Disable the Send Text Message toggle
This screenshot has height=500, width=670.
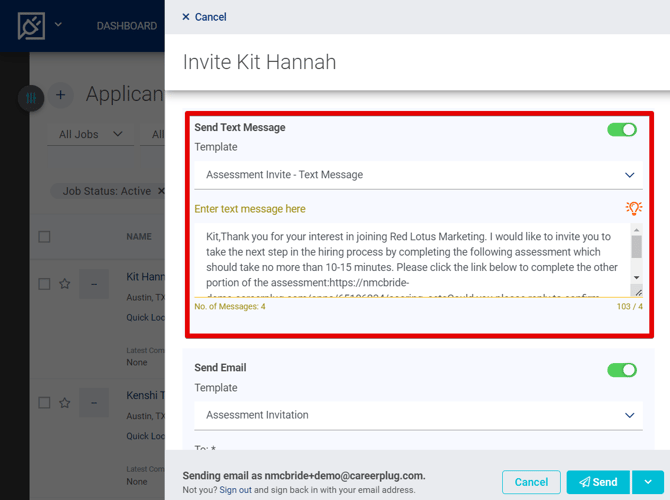[621, 130]
